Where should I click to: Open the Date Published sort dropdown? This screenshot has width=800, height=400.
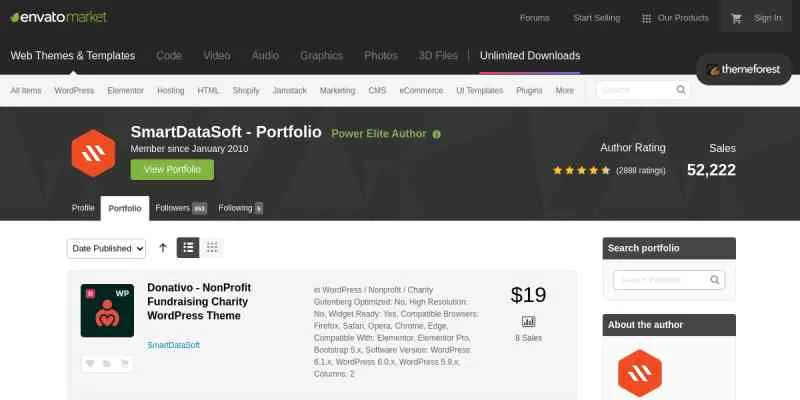pos(107,247)
